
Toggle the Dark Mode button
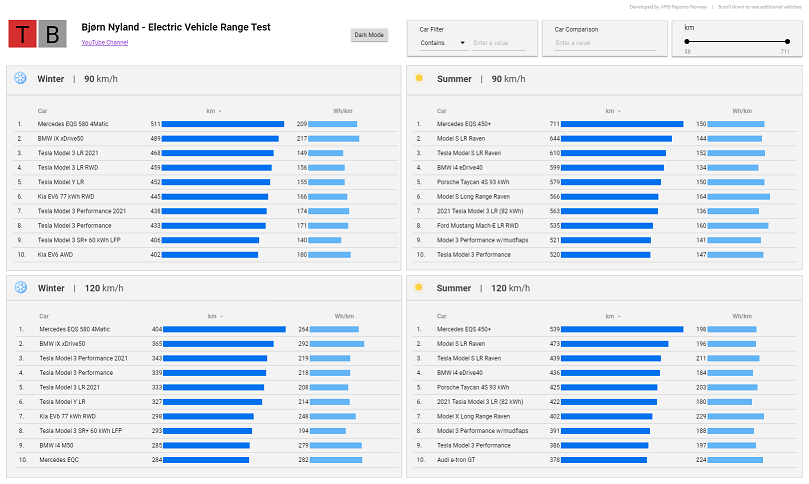[x=369, y=35]
